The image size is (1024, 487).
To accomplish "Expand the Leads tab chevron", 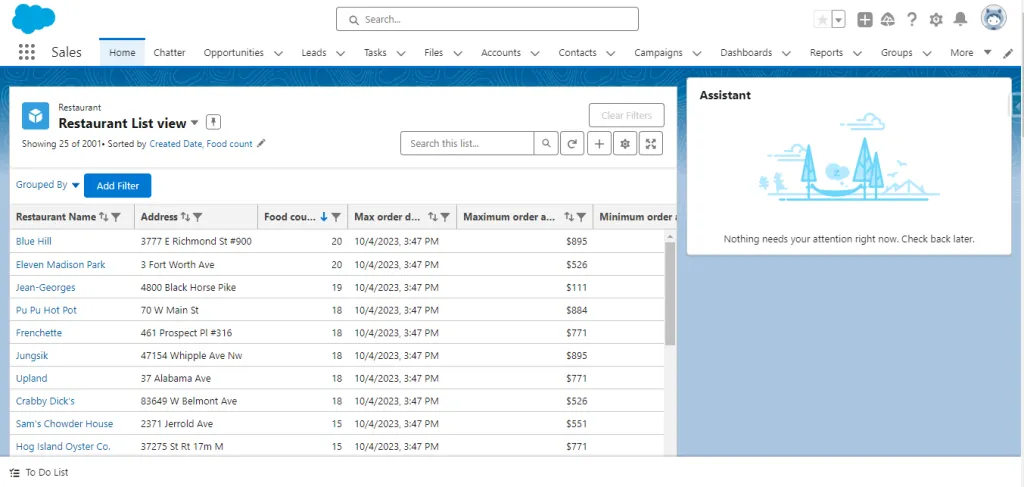I will coord(340,54).
